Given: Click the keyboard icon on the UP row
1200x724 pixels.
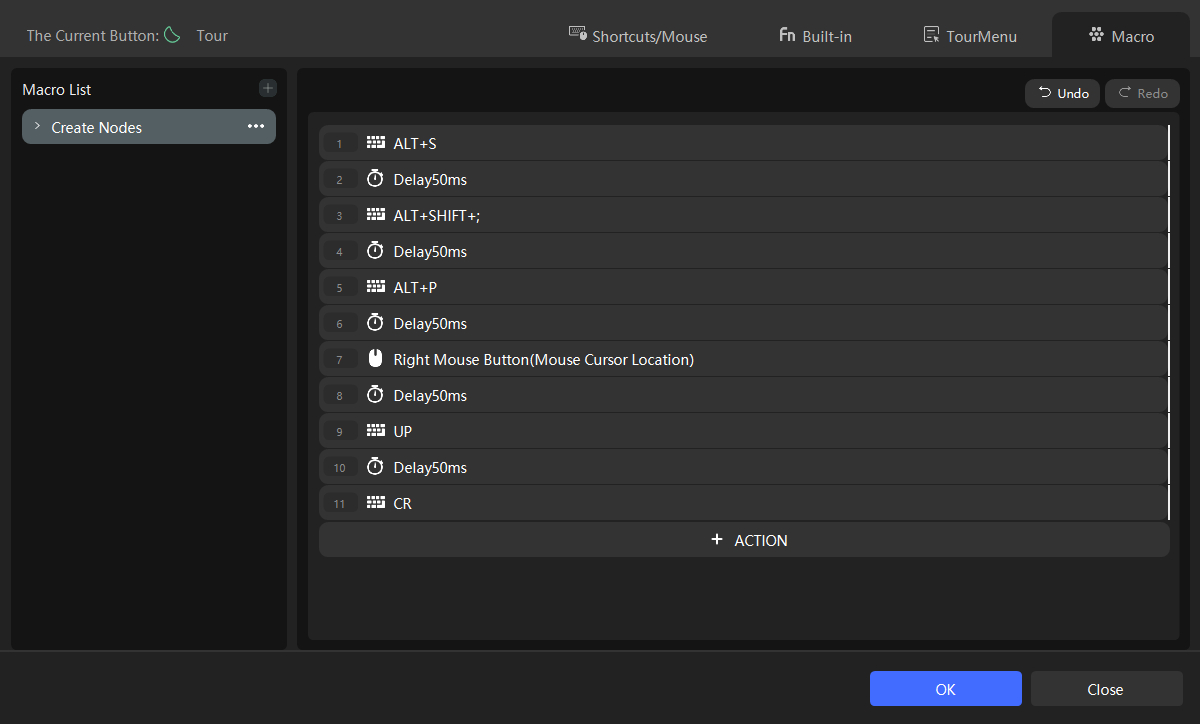Looking at the screenshot, I should point(376,431).
